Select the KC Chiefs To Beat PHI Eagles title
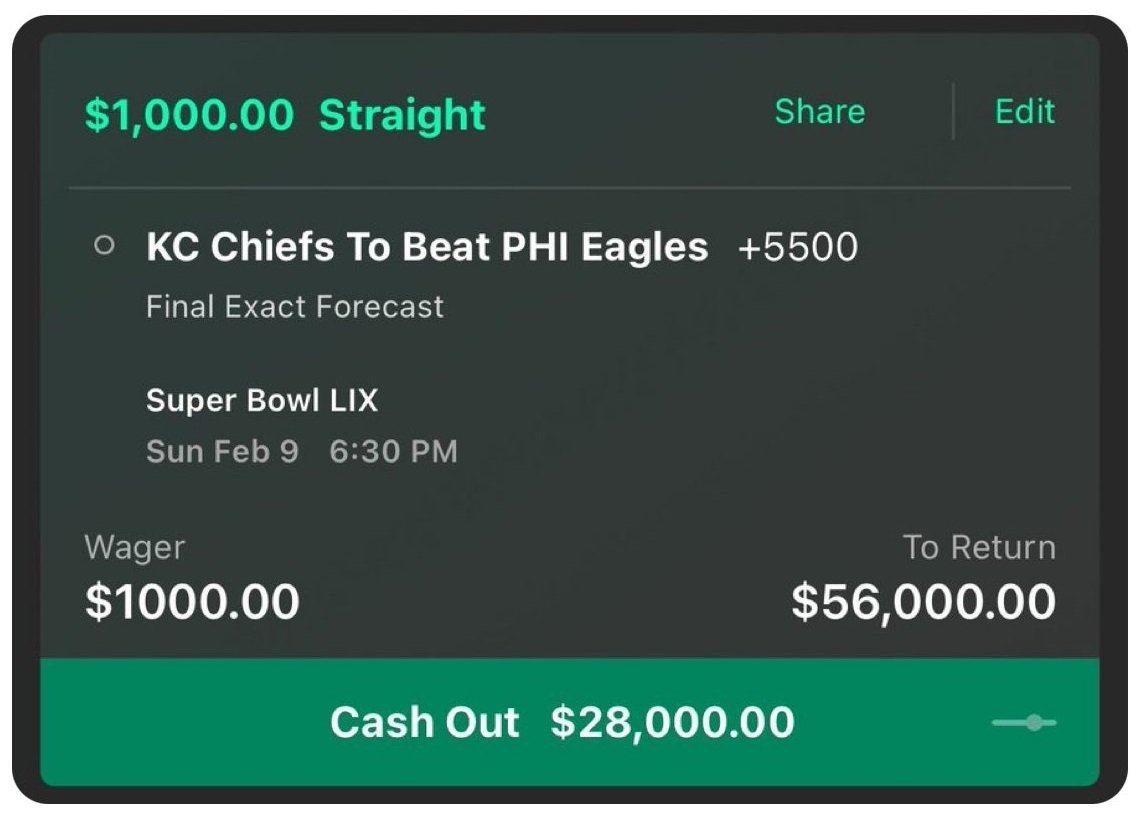Screen dimensions: 1146x826 pos(427,247)
